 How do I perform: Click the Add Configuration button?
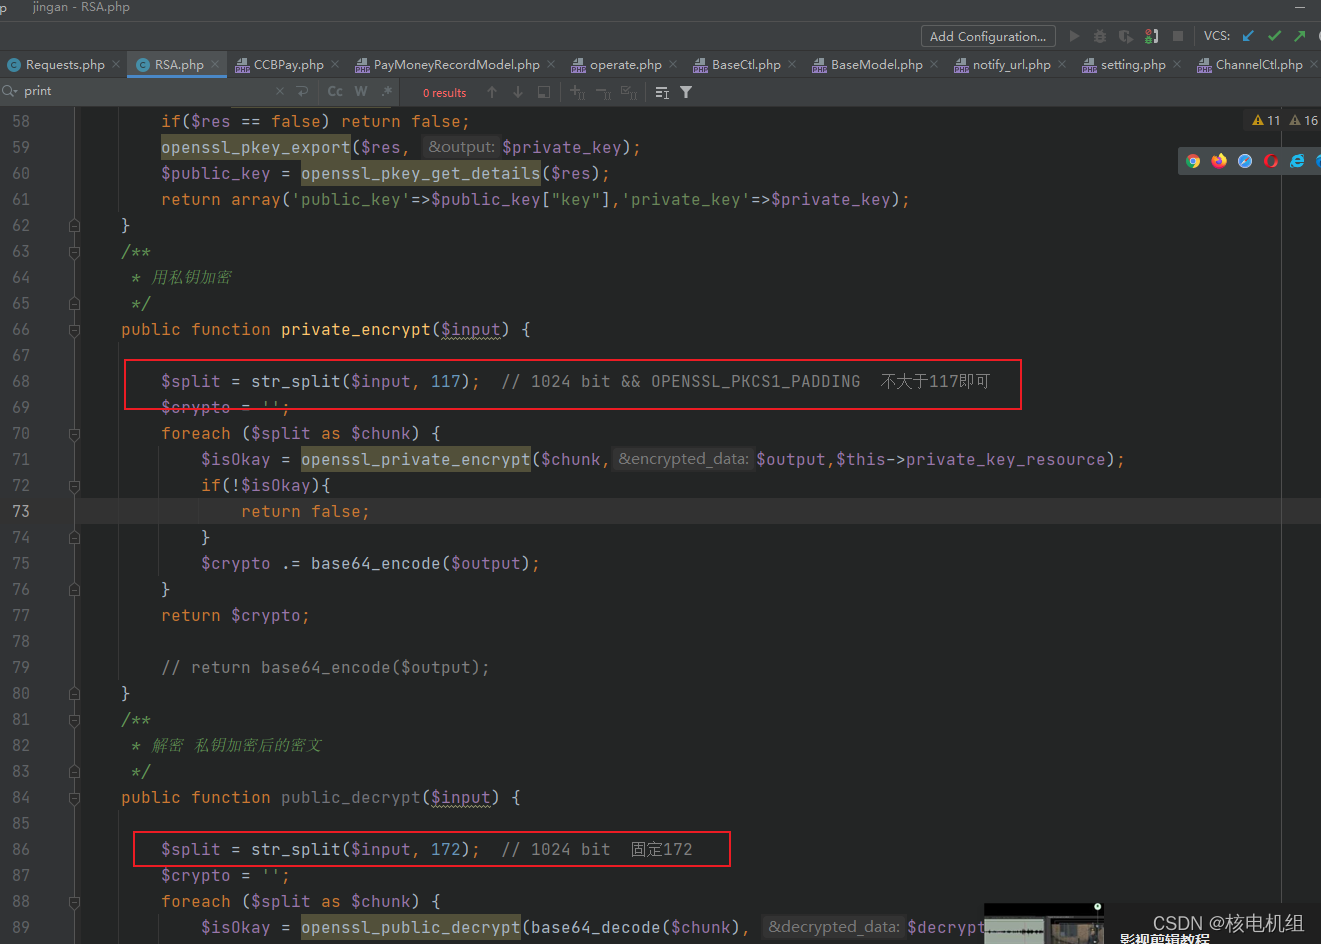coord(988,35)
